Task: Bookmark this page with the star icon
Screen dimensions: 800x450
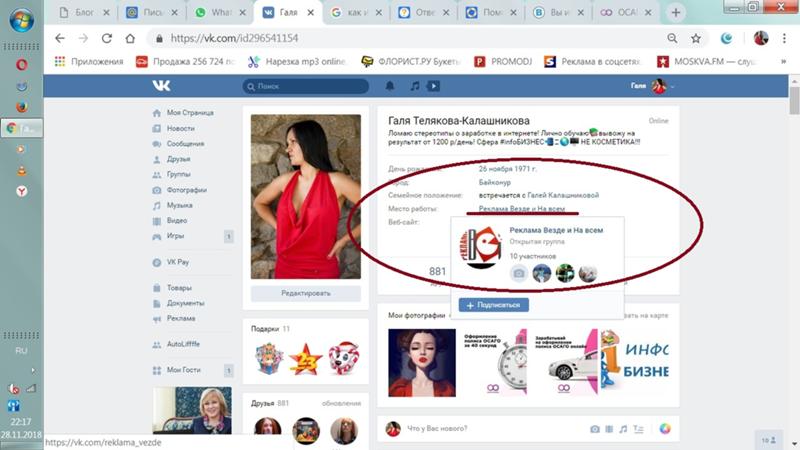Action: (696, 38)
